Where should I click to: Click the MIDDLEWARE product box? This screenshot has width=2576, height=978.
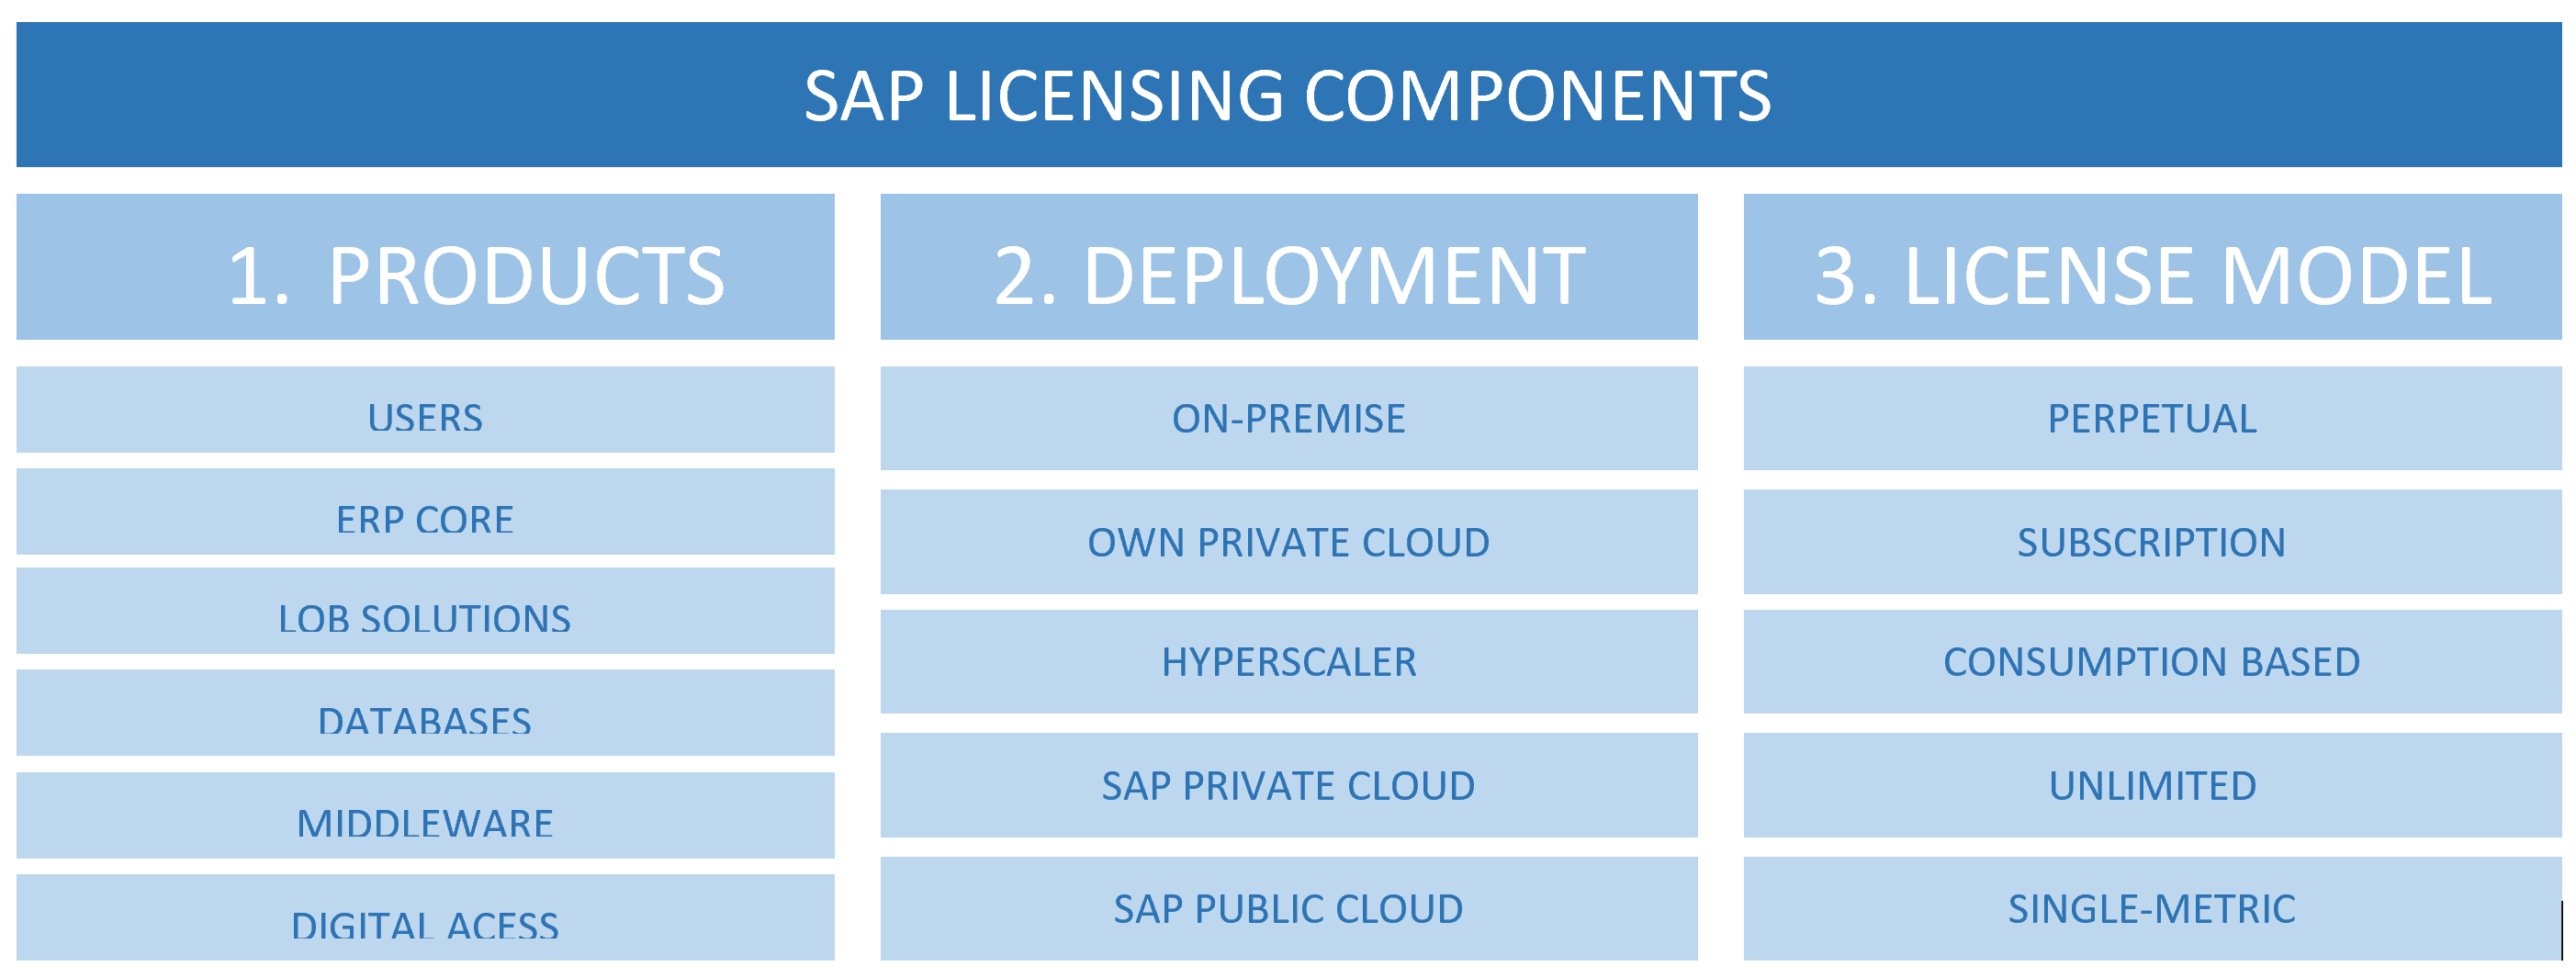click(x=424, y=823)
